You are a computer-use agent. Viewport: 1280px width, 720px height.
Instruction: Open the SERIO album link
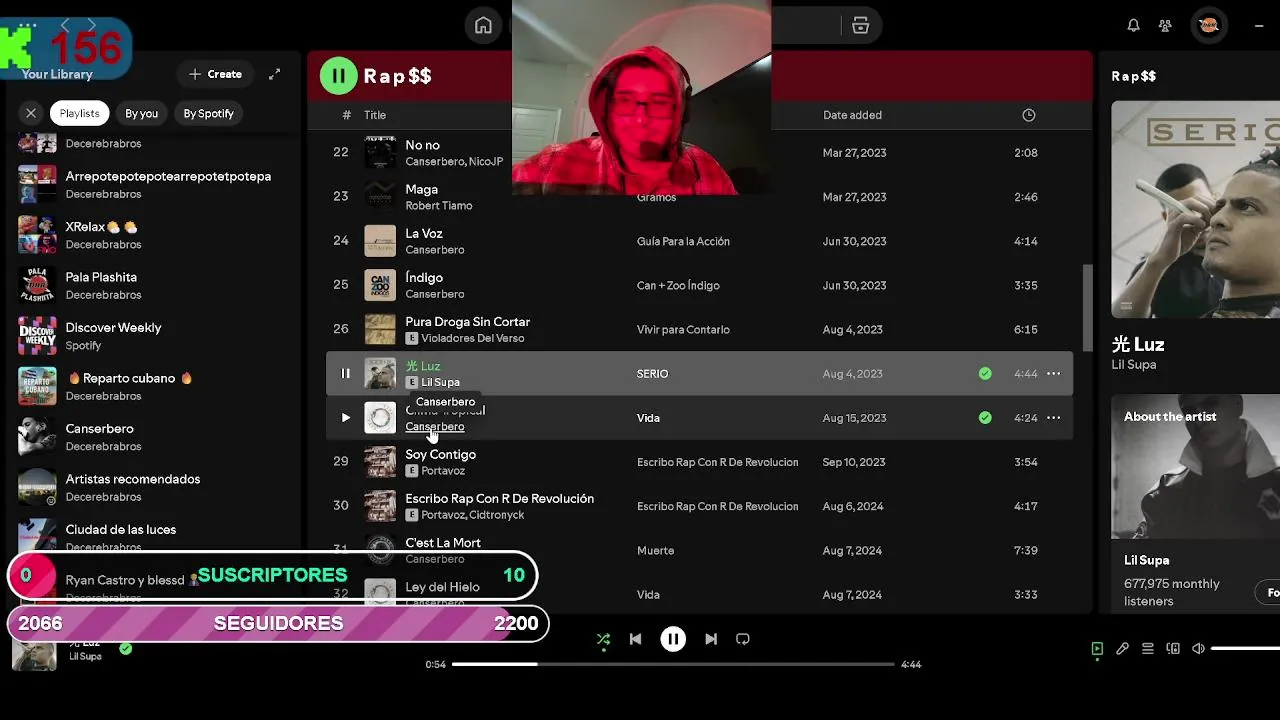click(652, 373)
